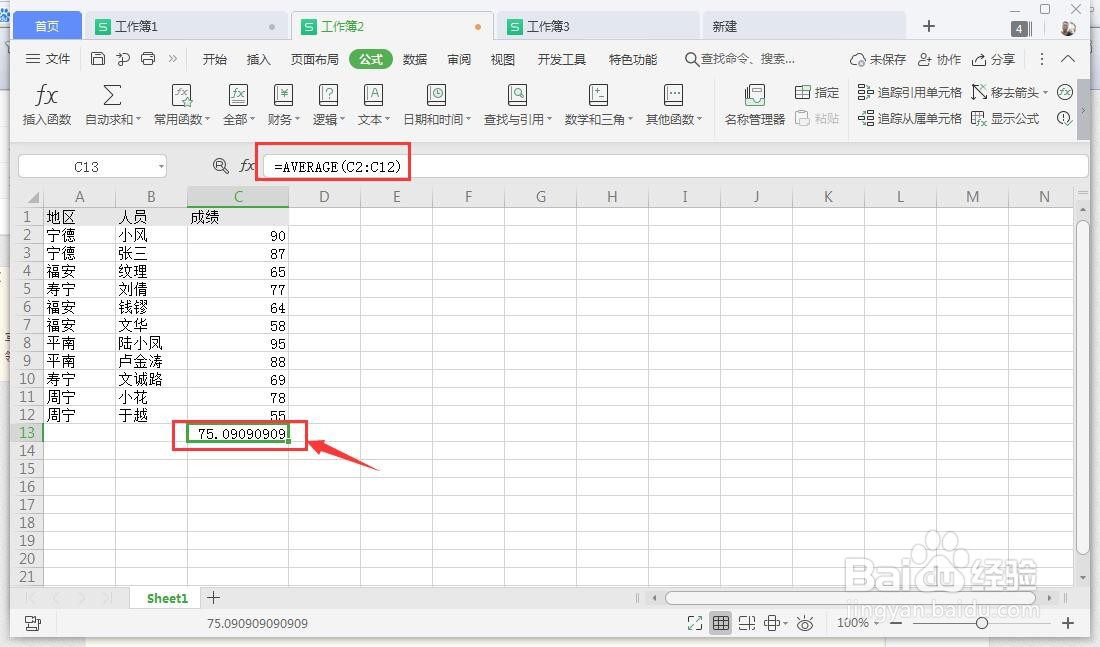Click the select-all corner of the grid

pyautogui.click(x=32, y=197)
